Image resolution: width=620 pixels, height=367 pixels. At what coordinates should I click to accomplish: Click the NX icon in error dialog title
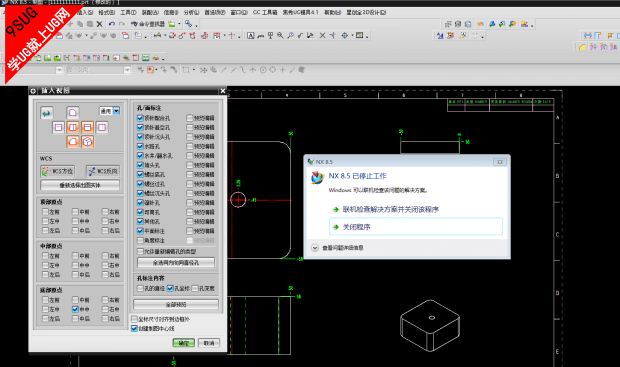[311, 162]
